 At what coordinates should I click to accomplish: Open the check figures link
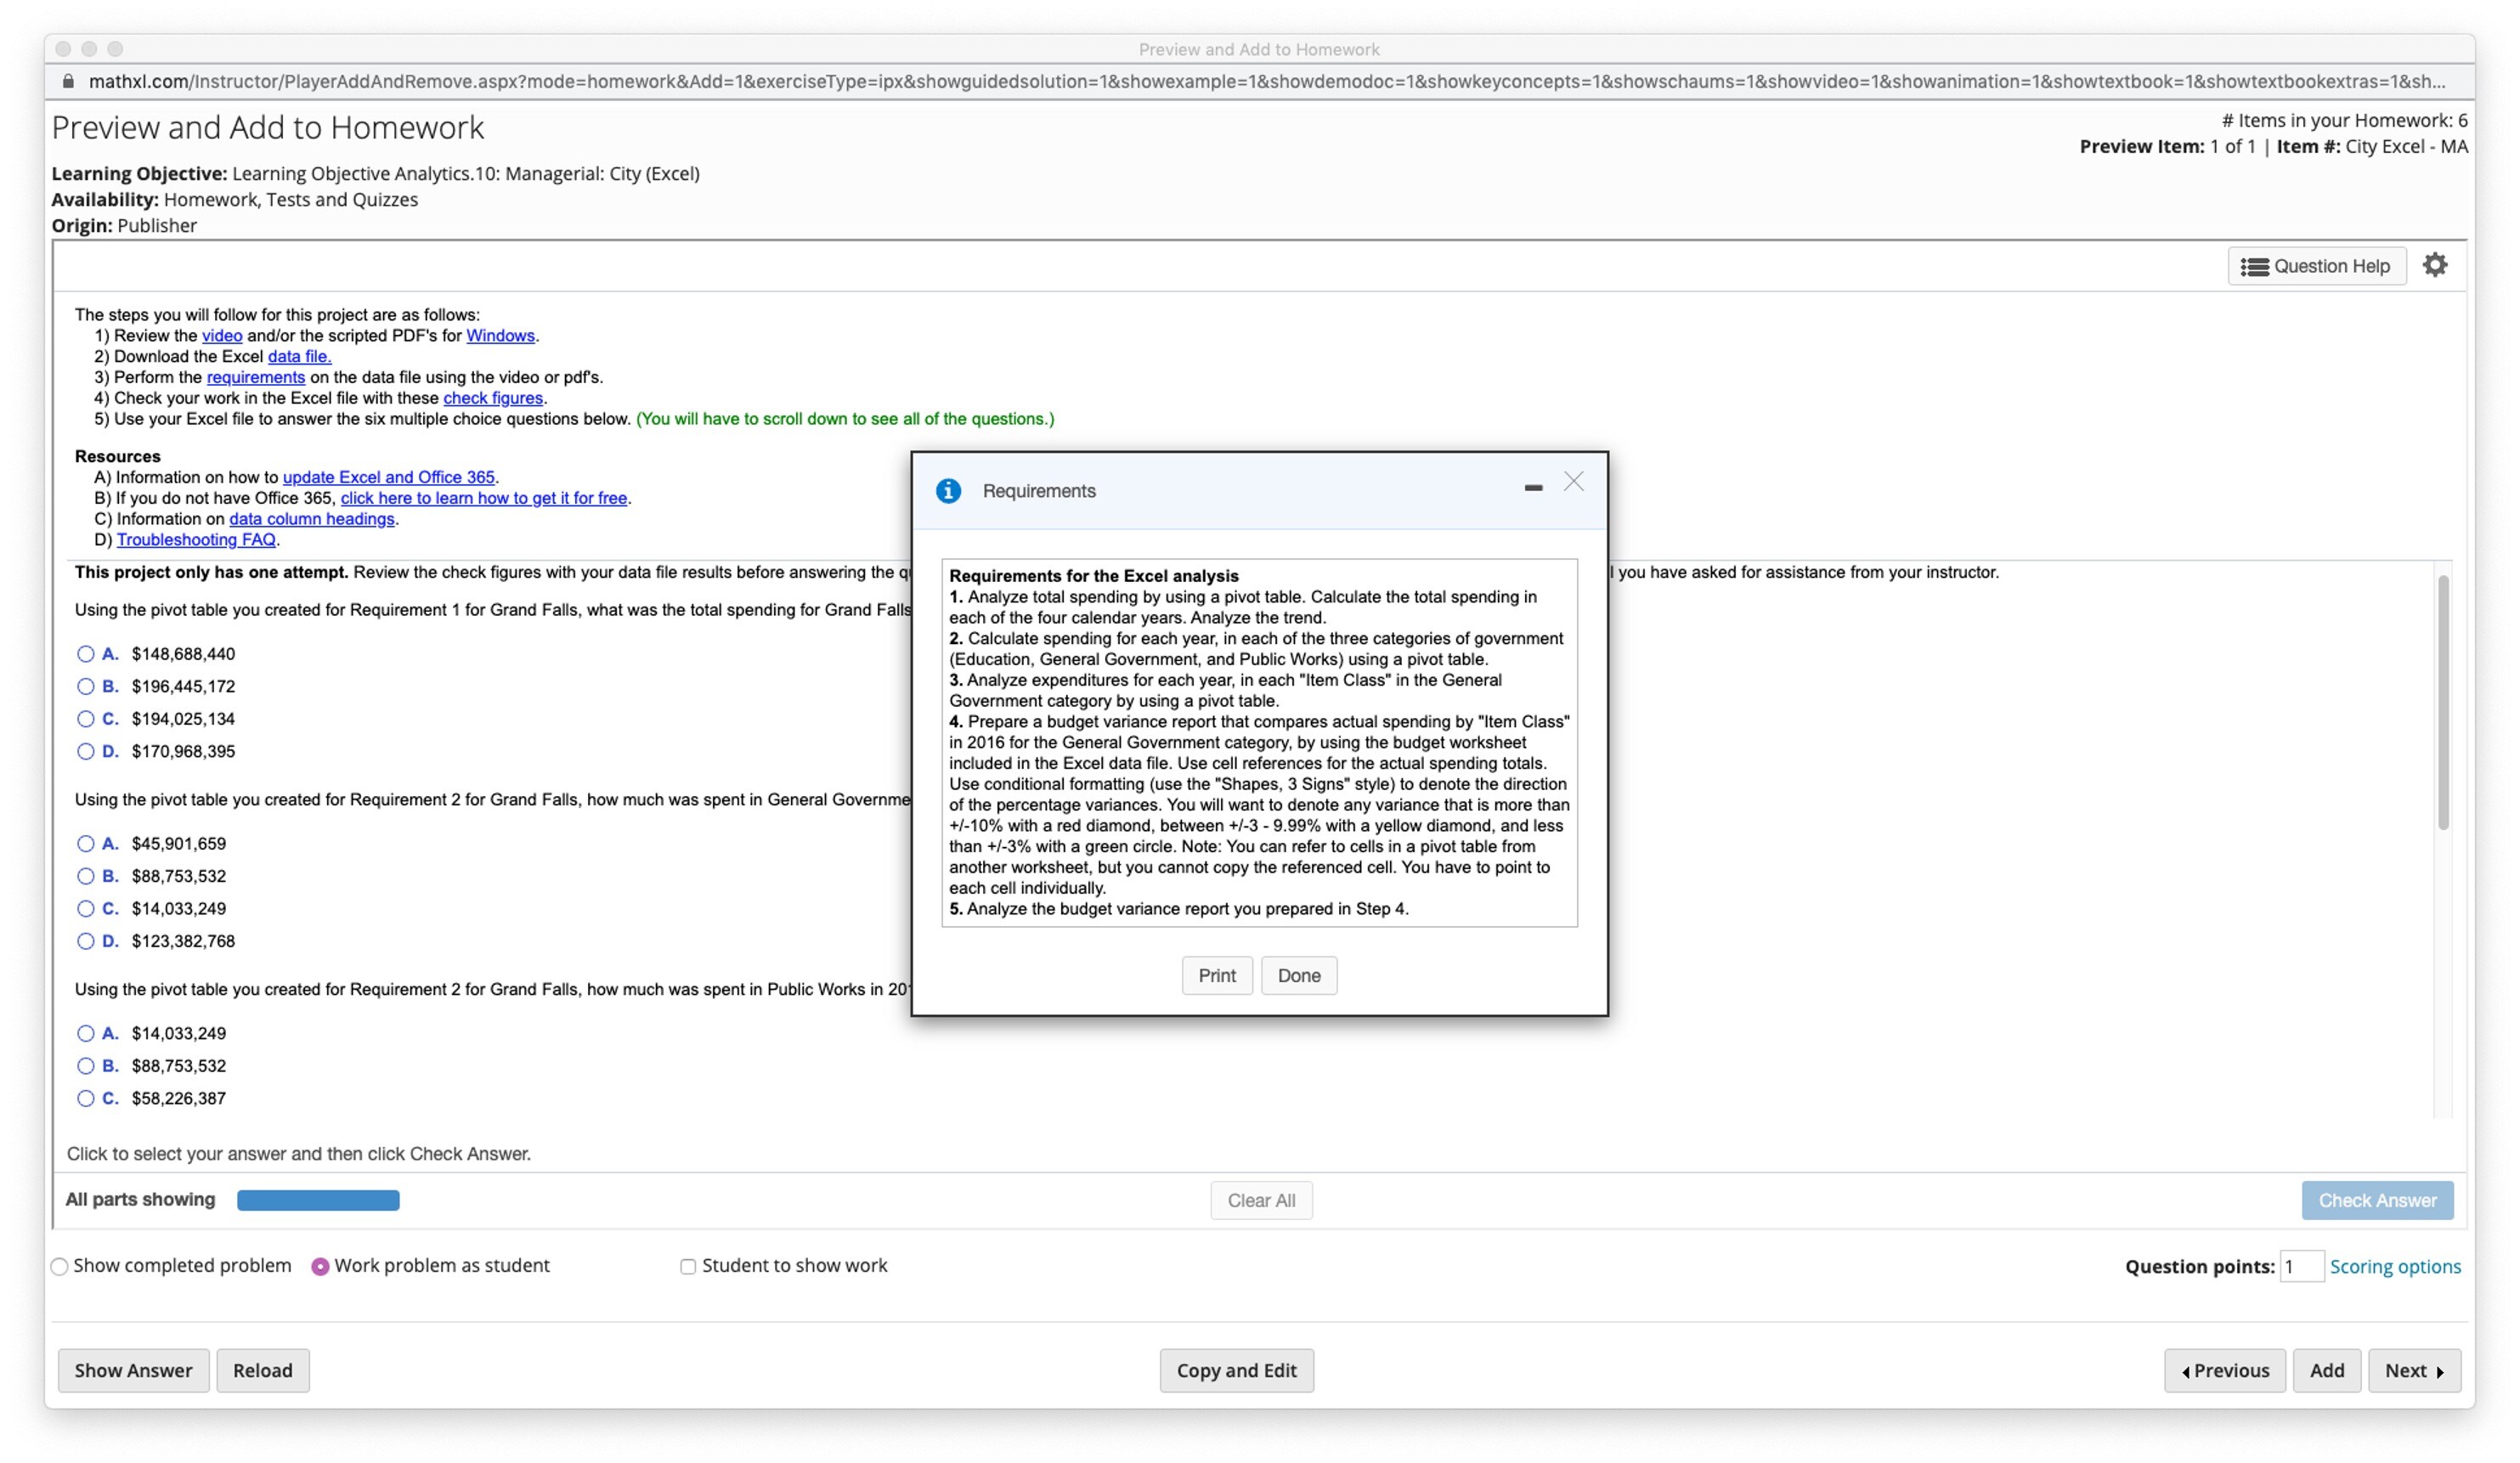click(492, 398)
